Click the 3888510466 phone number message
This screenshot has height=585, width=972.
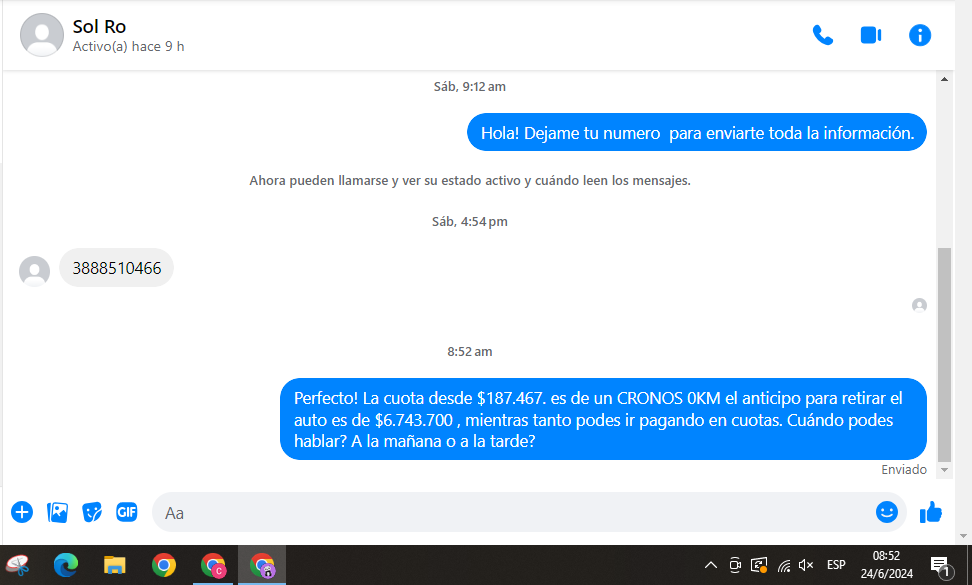[x=116, y=268]
